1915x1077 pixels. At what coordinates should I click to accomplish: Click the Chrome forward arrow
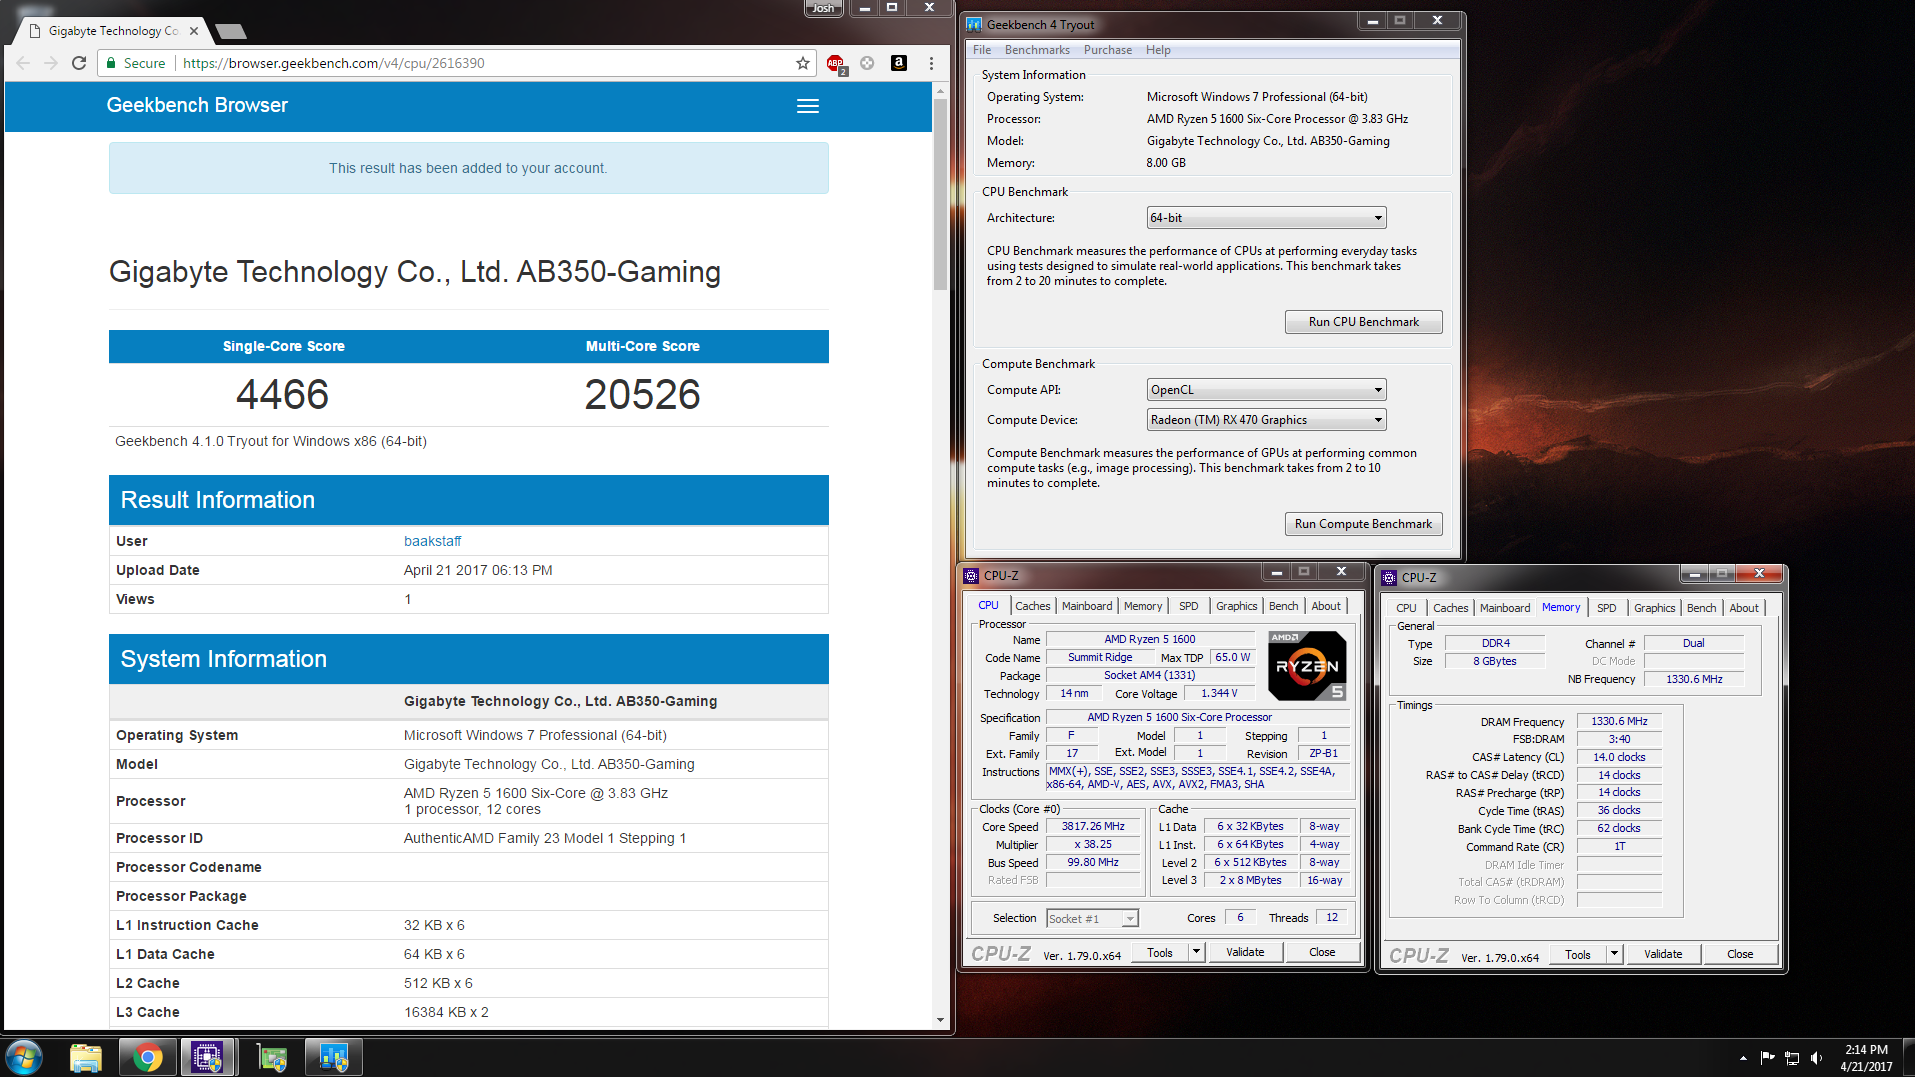[x=51, y=63]
